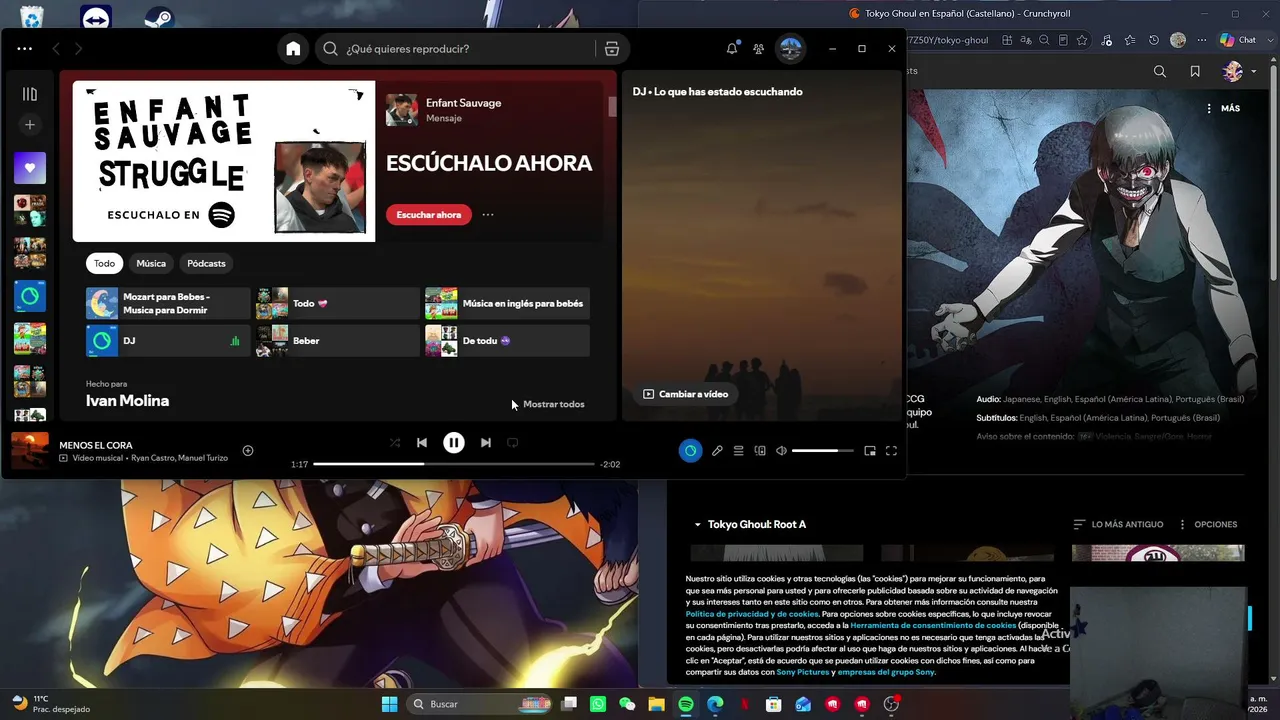Open connect to a device
Image resolution: width=1280 pixels, height=720 pixels.
[x=760, y=451]
